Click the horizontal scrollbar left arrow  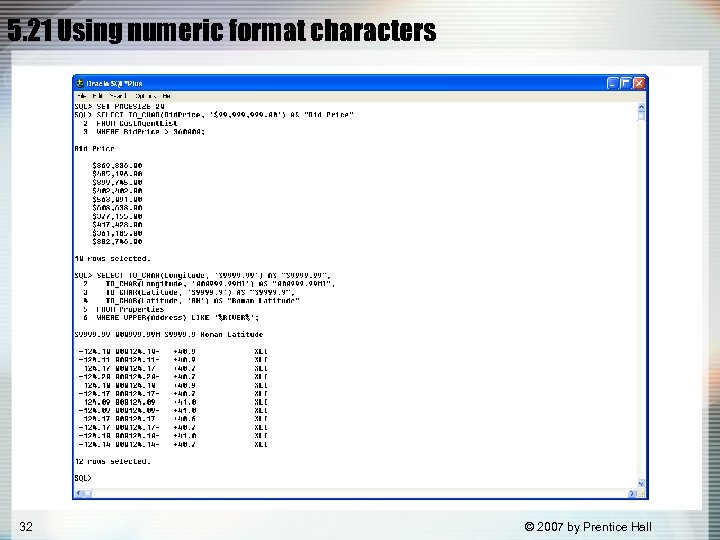(79, 494)
